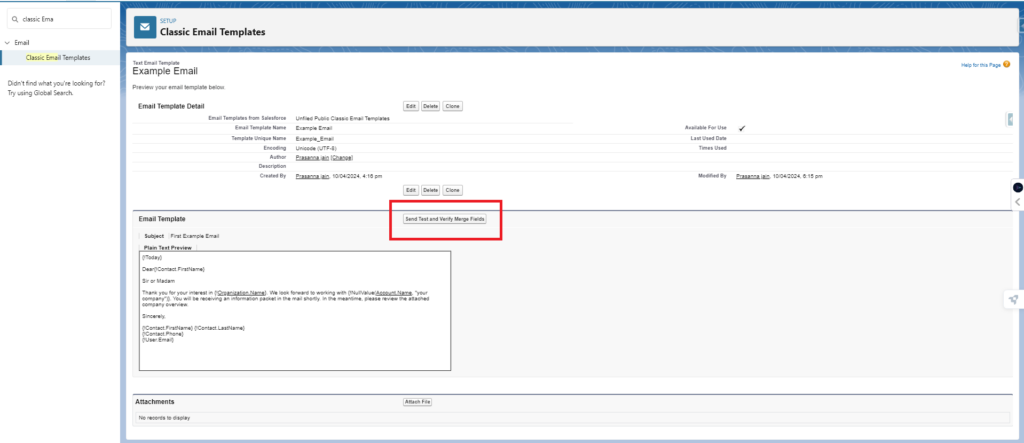Select Classic Email Templates in sidebar
The image size is (1024, 443).
(x=64, y=57)
